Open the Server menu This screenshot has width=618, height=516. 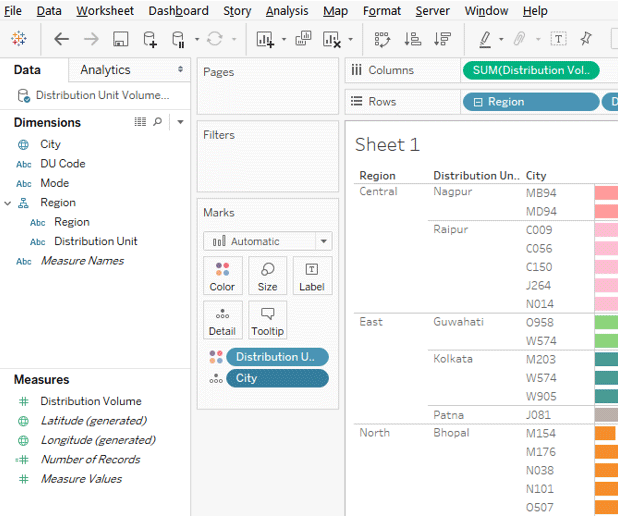pyautogui.click(x=432, y=11)
